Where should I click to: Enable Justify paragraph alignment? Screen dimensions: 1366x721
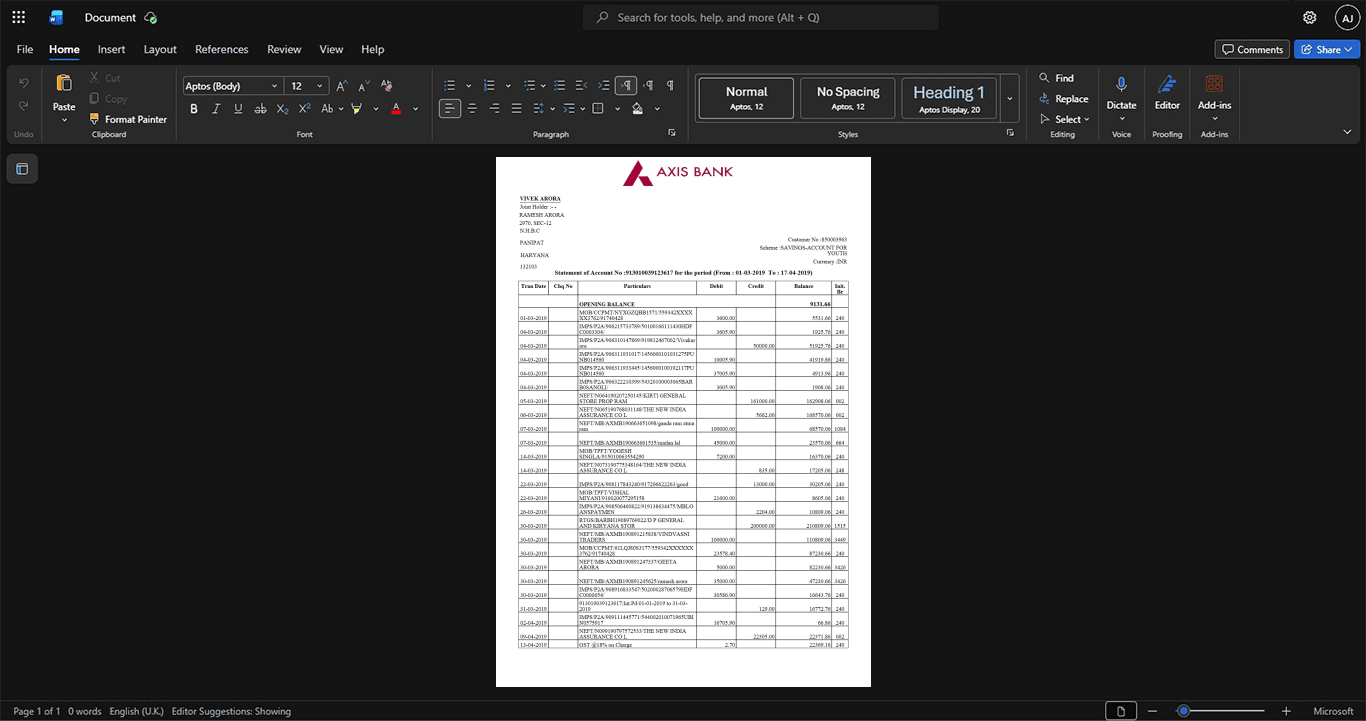tap(516, 108)
